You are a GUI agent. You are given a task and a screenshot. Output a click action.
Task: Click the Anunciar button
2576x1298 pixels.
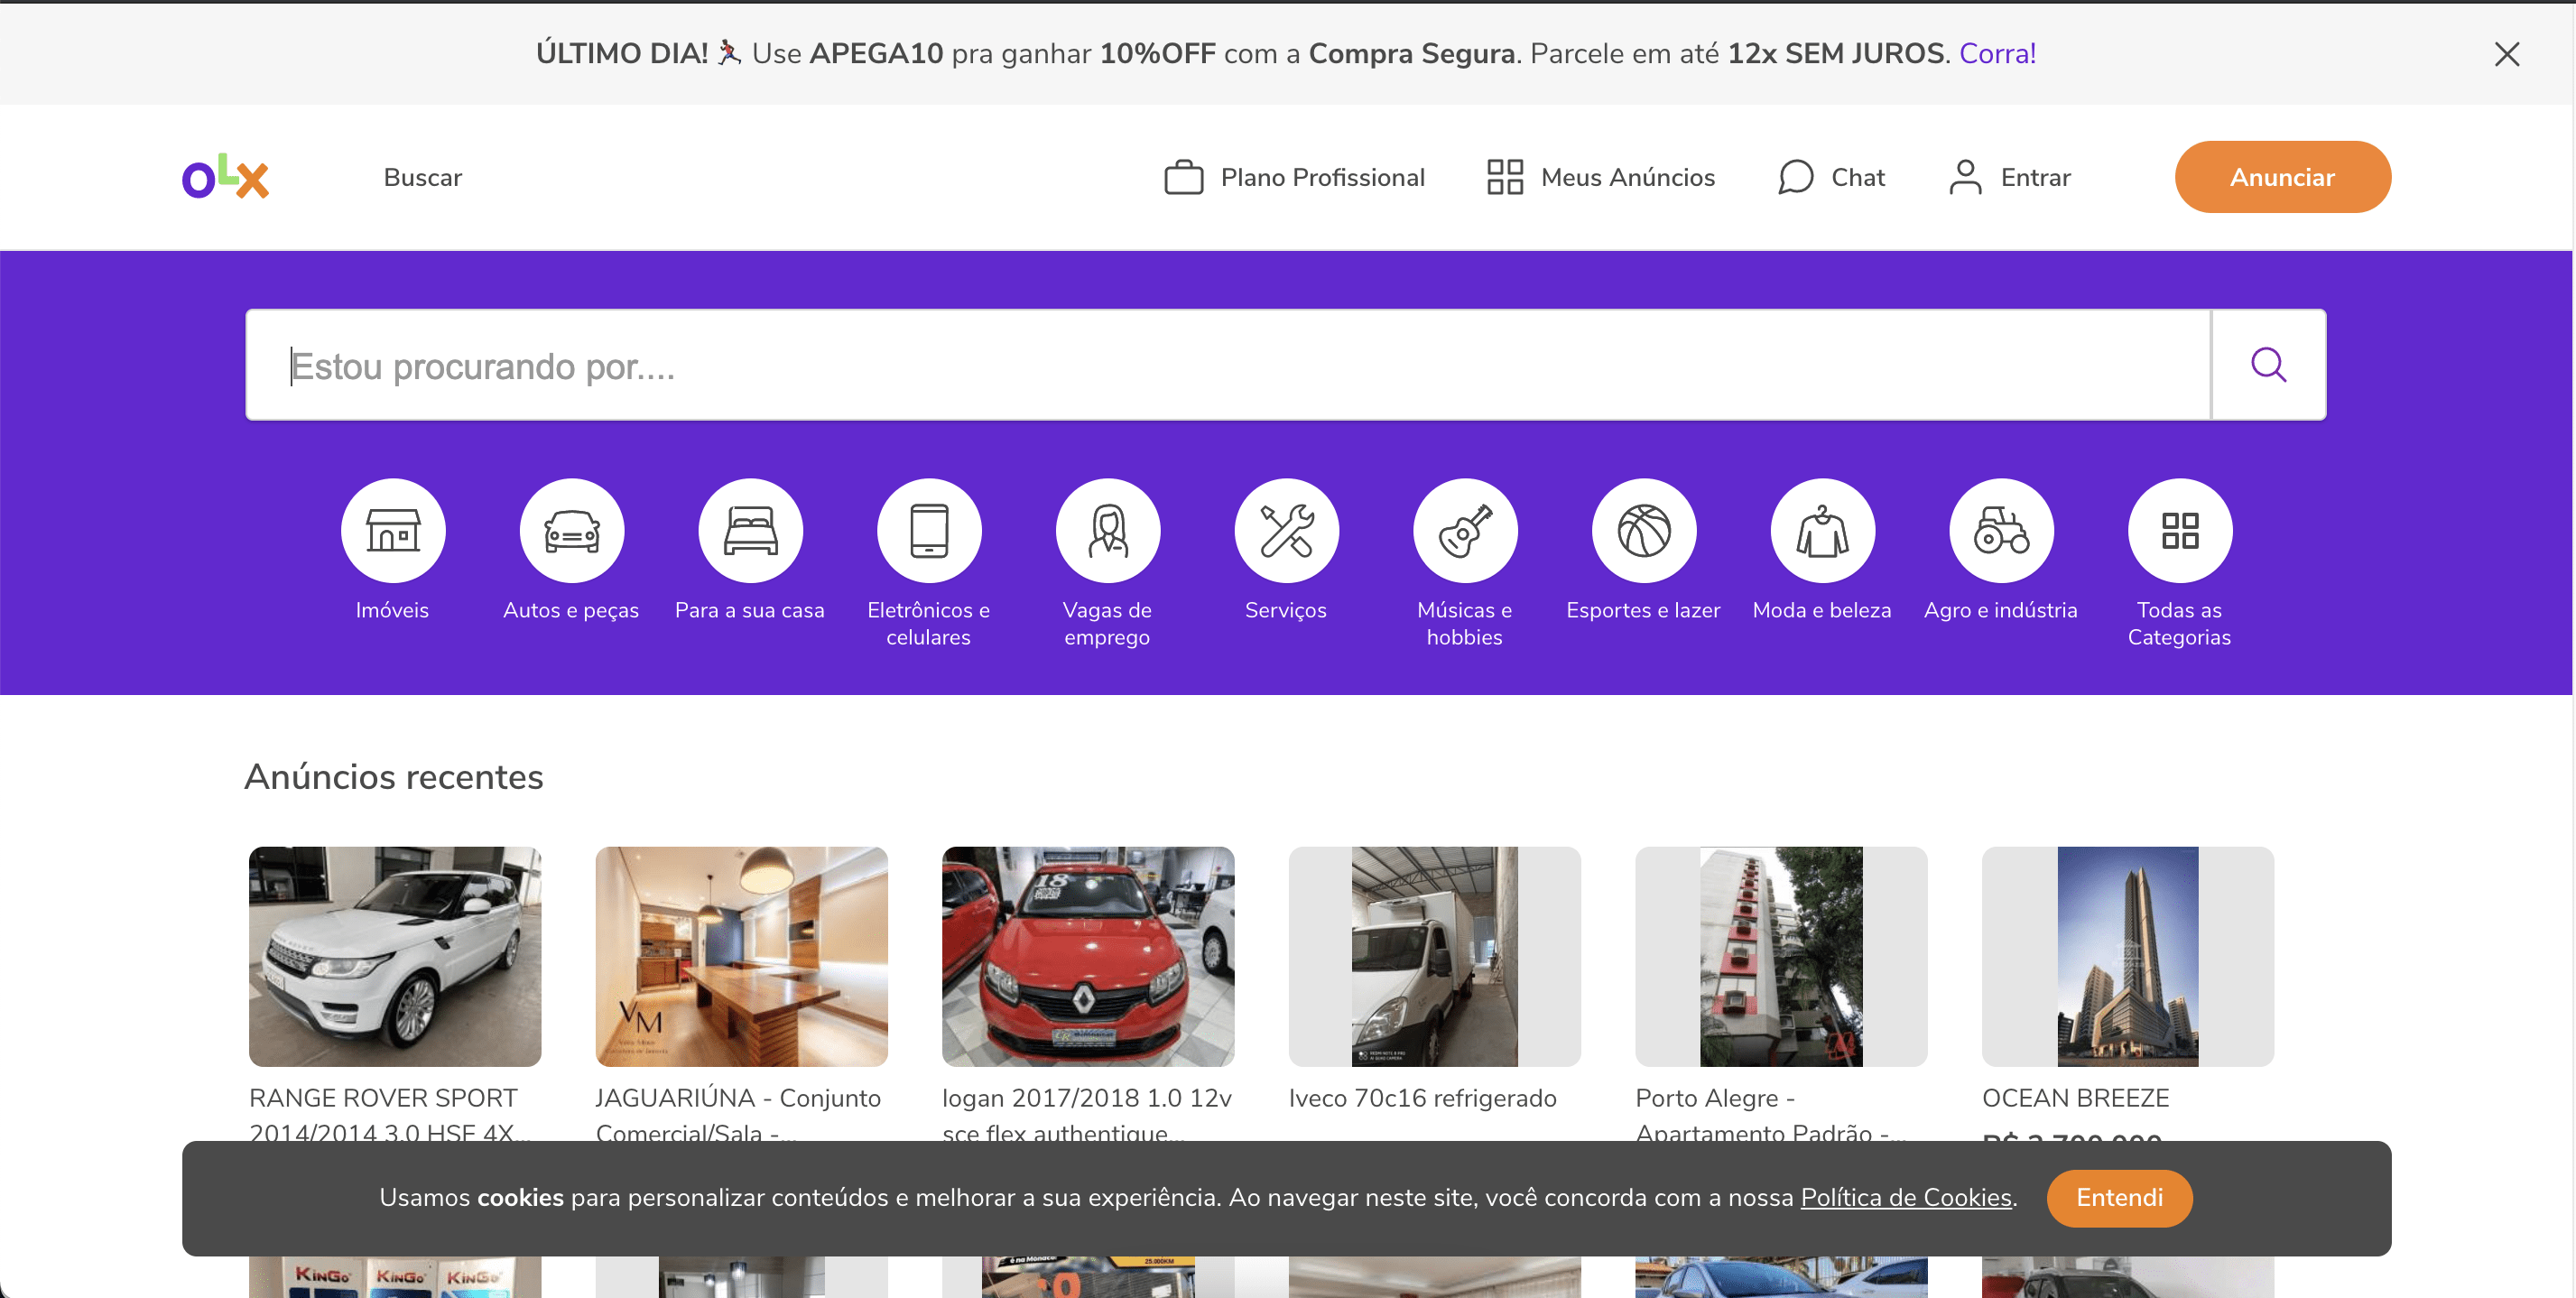(x=2284, y=177)
